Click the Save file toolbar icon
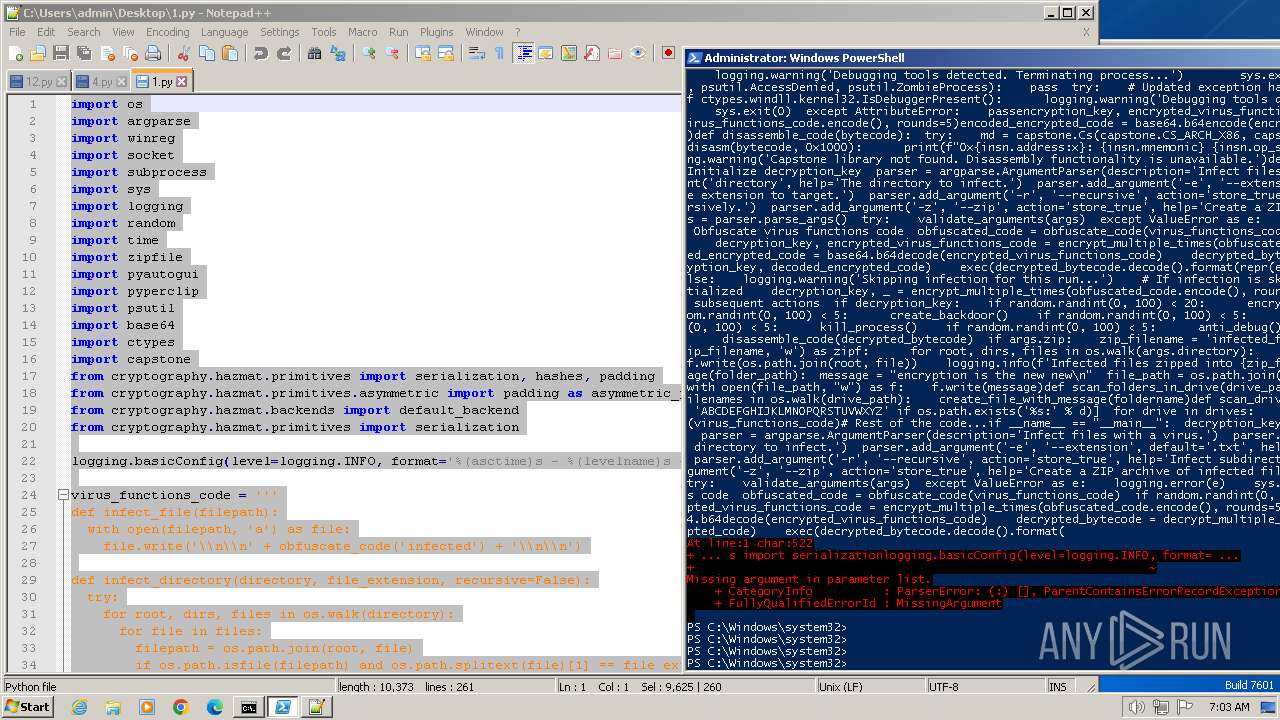This screenshot has height=720, width=1280. pyautogui.click(x=61, y=53)
